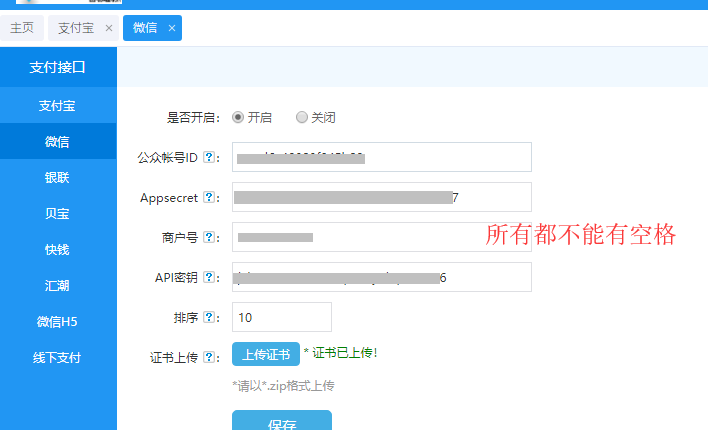Click the 上传证书 button
708x430 pixels.
point(266,354)
